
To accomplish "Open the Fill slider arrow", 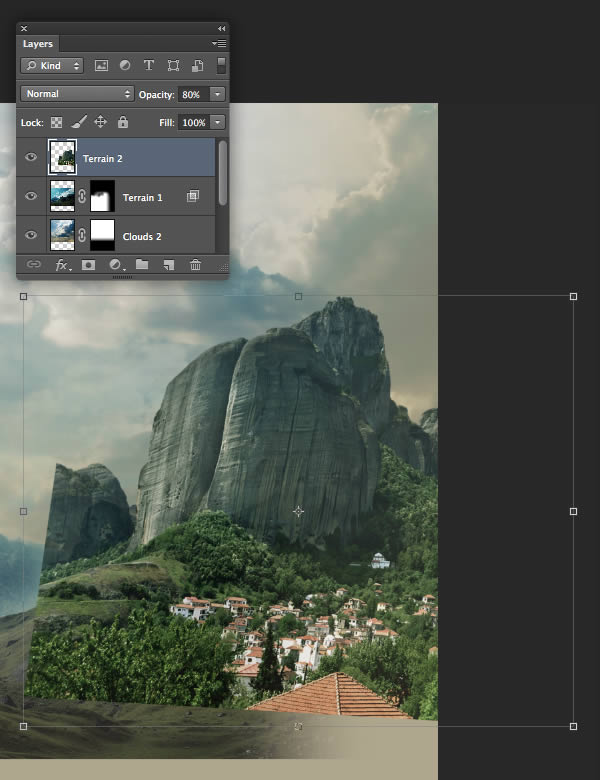I will [x=217, y=122].
